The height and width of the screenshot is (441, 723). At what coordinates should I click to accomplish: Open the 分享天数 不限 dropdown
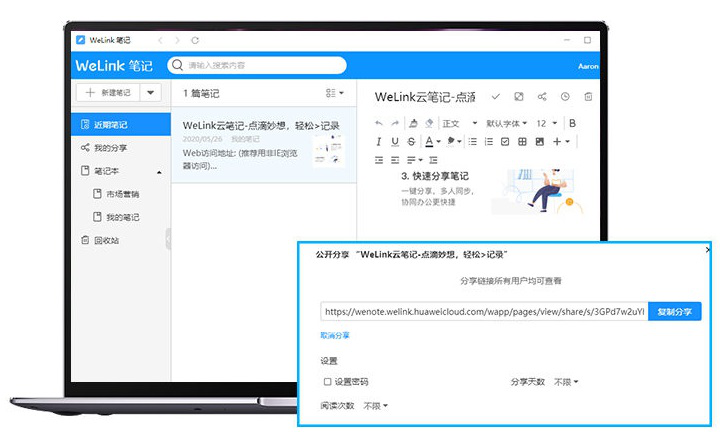click(x=566, y=382)
